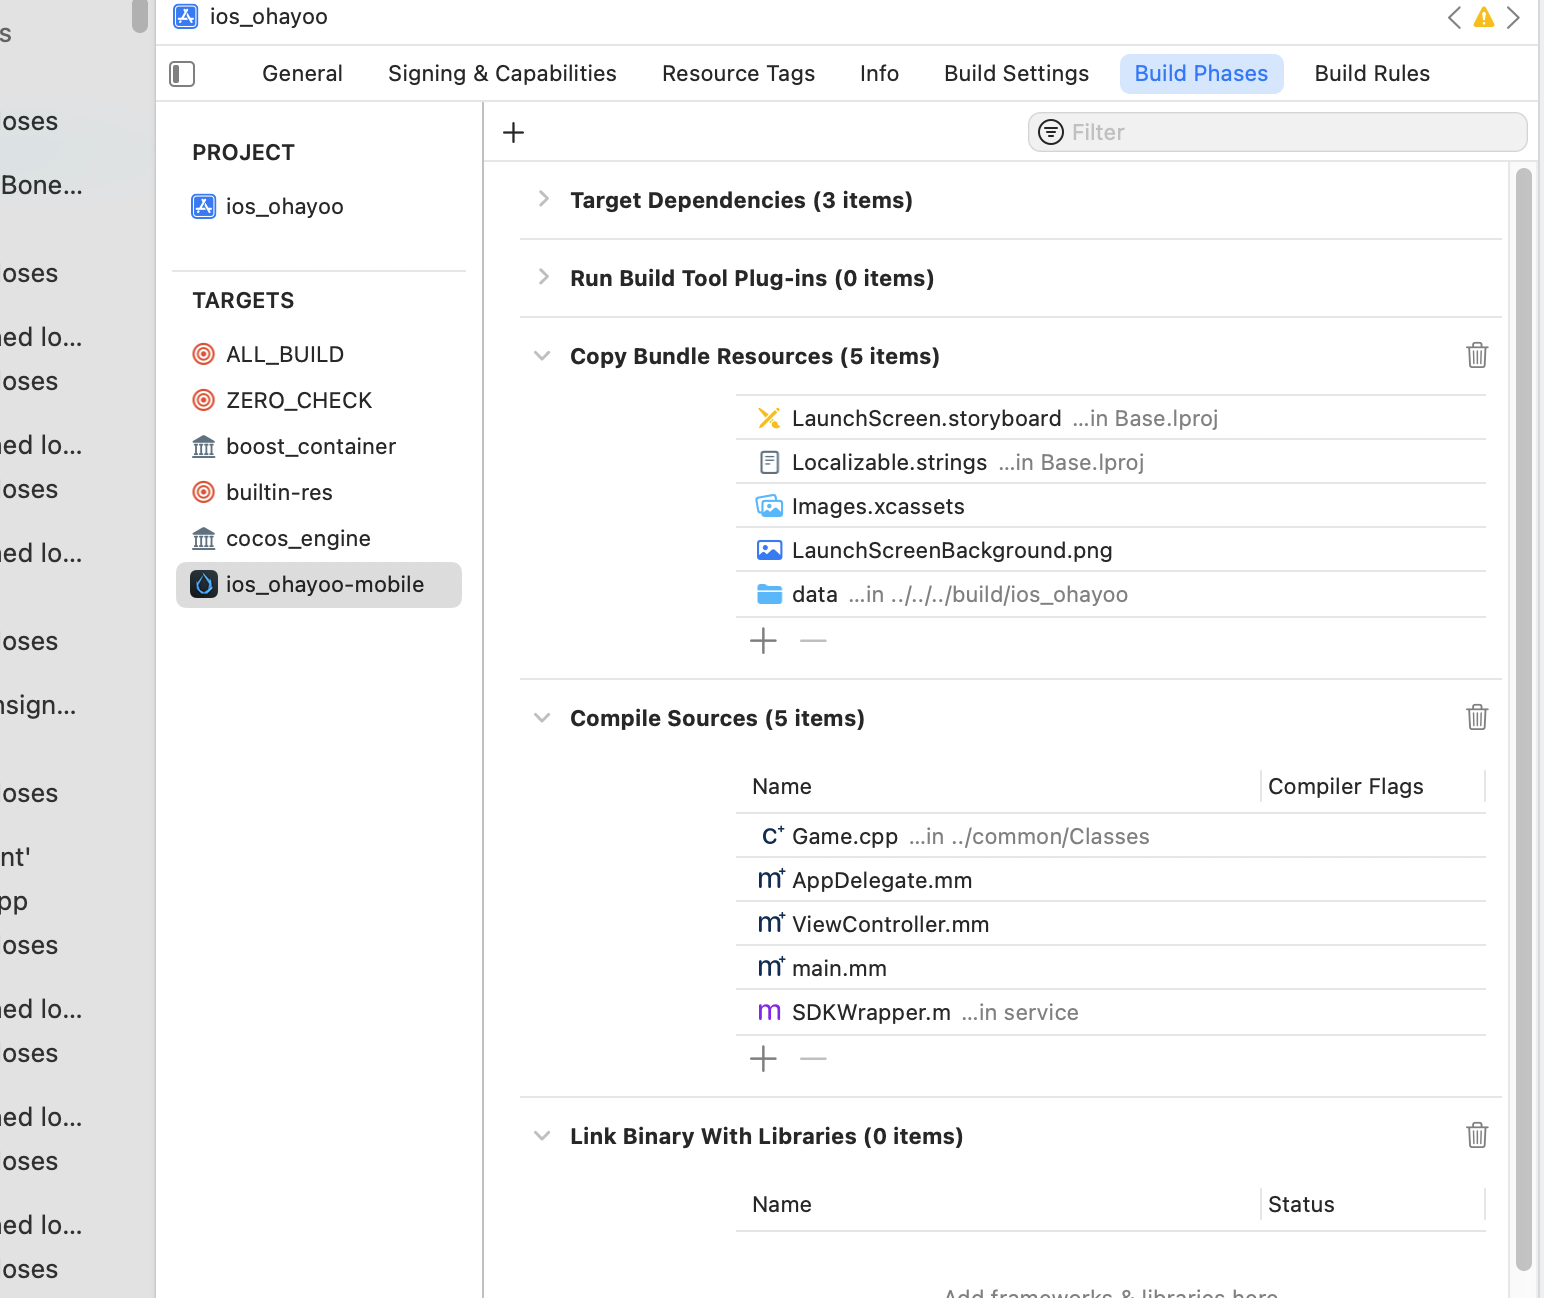Collapse Link Binary With Libraries section
This screenshot has width=1544, height=1298.
point(542,1135)
